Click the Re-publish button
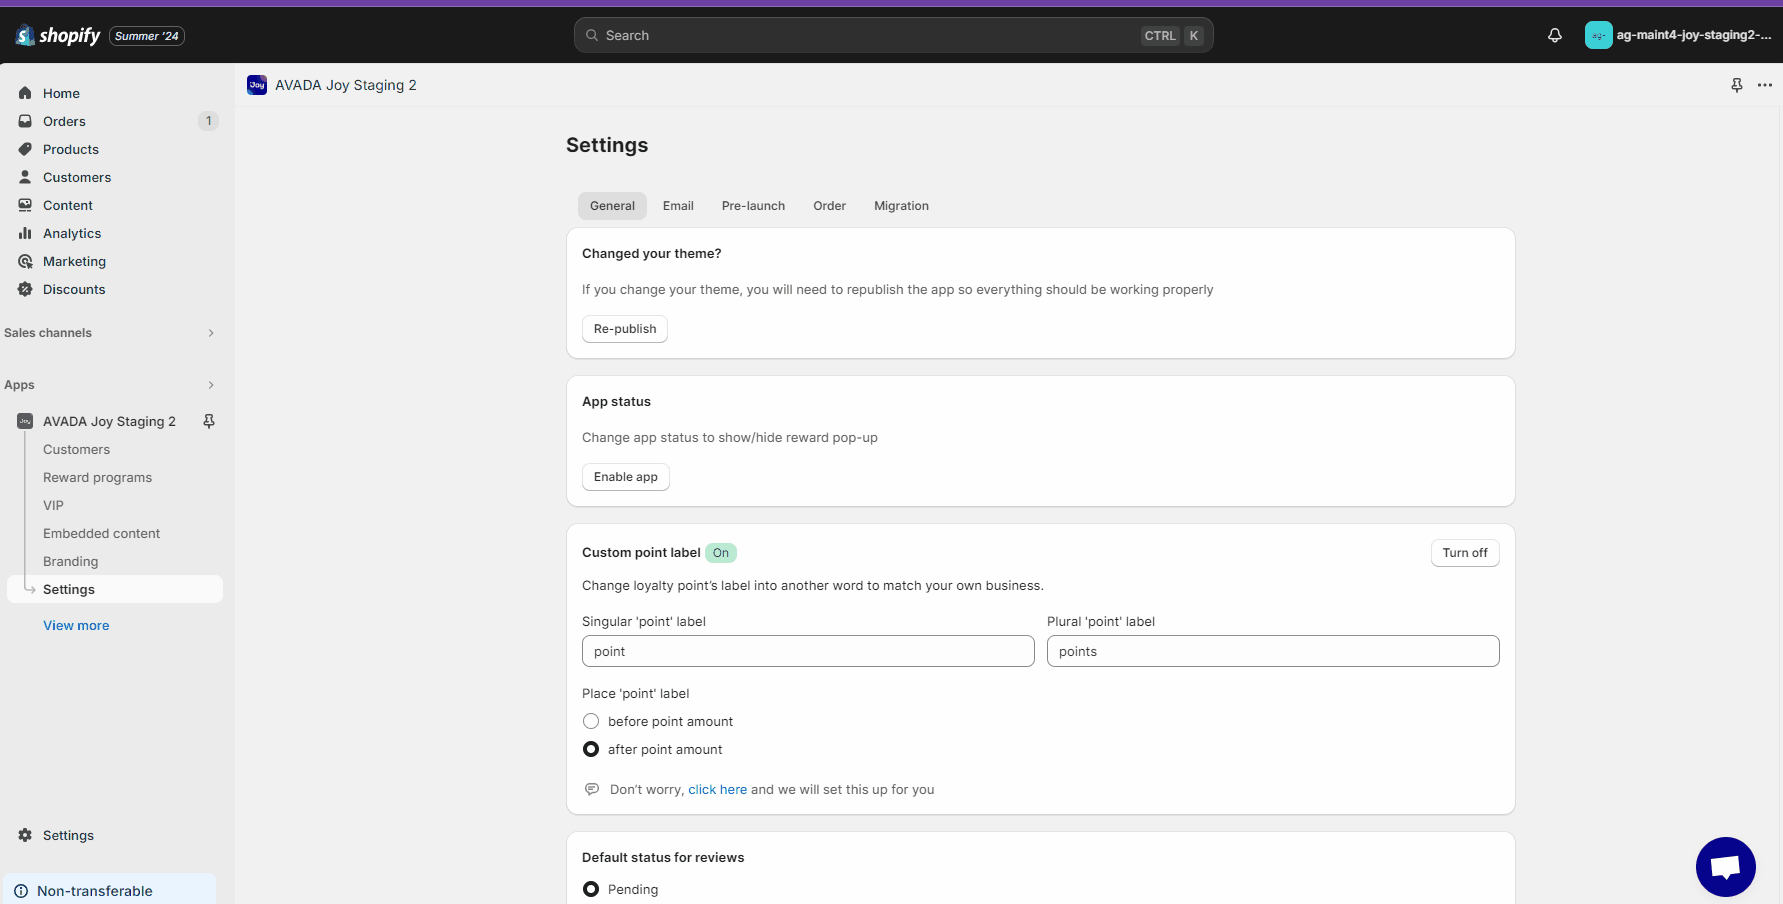The width and height of the screenshot is (1783, 904). (x=625, y=329)
